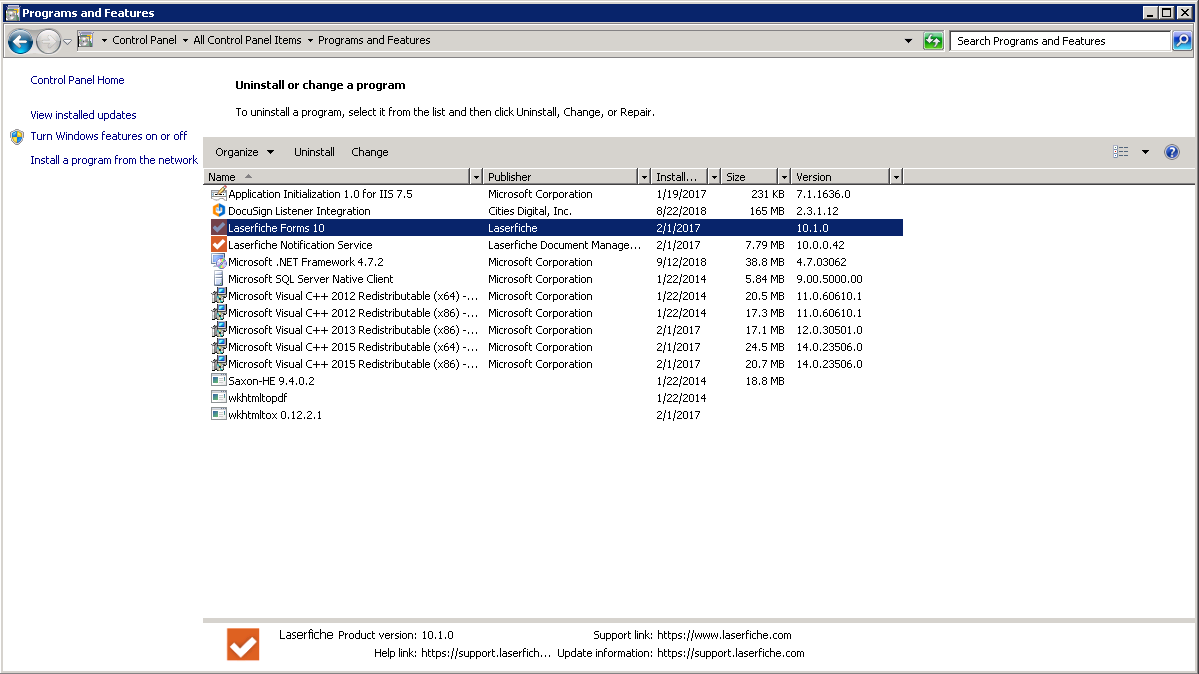
Task: Open the Organize dropdown menu
Action: pos(244,152)
